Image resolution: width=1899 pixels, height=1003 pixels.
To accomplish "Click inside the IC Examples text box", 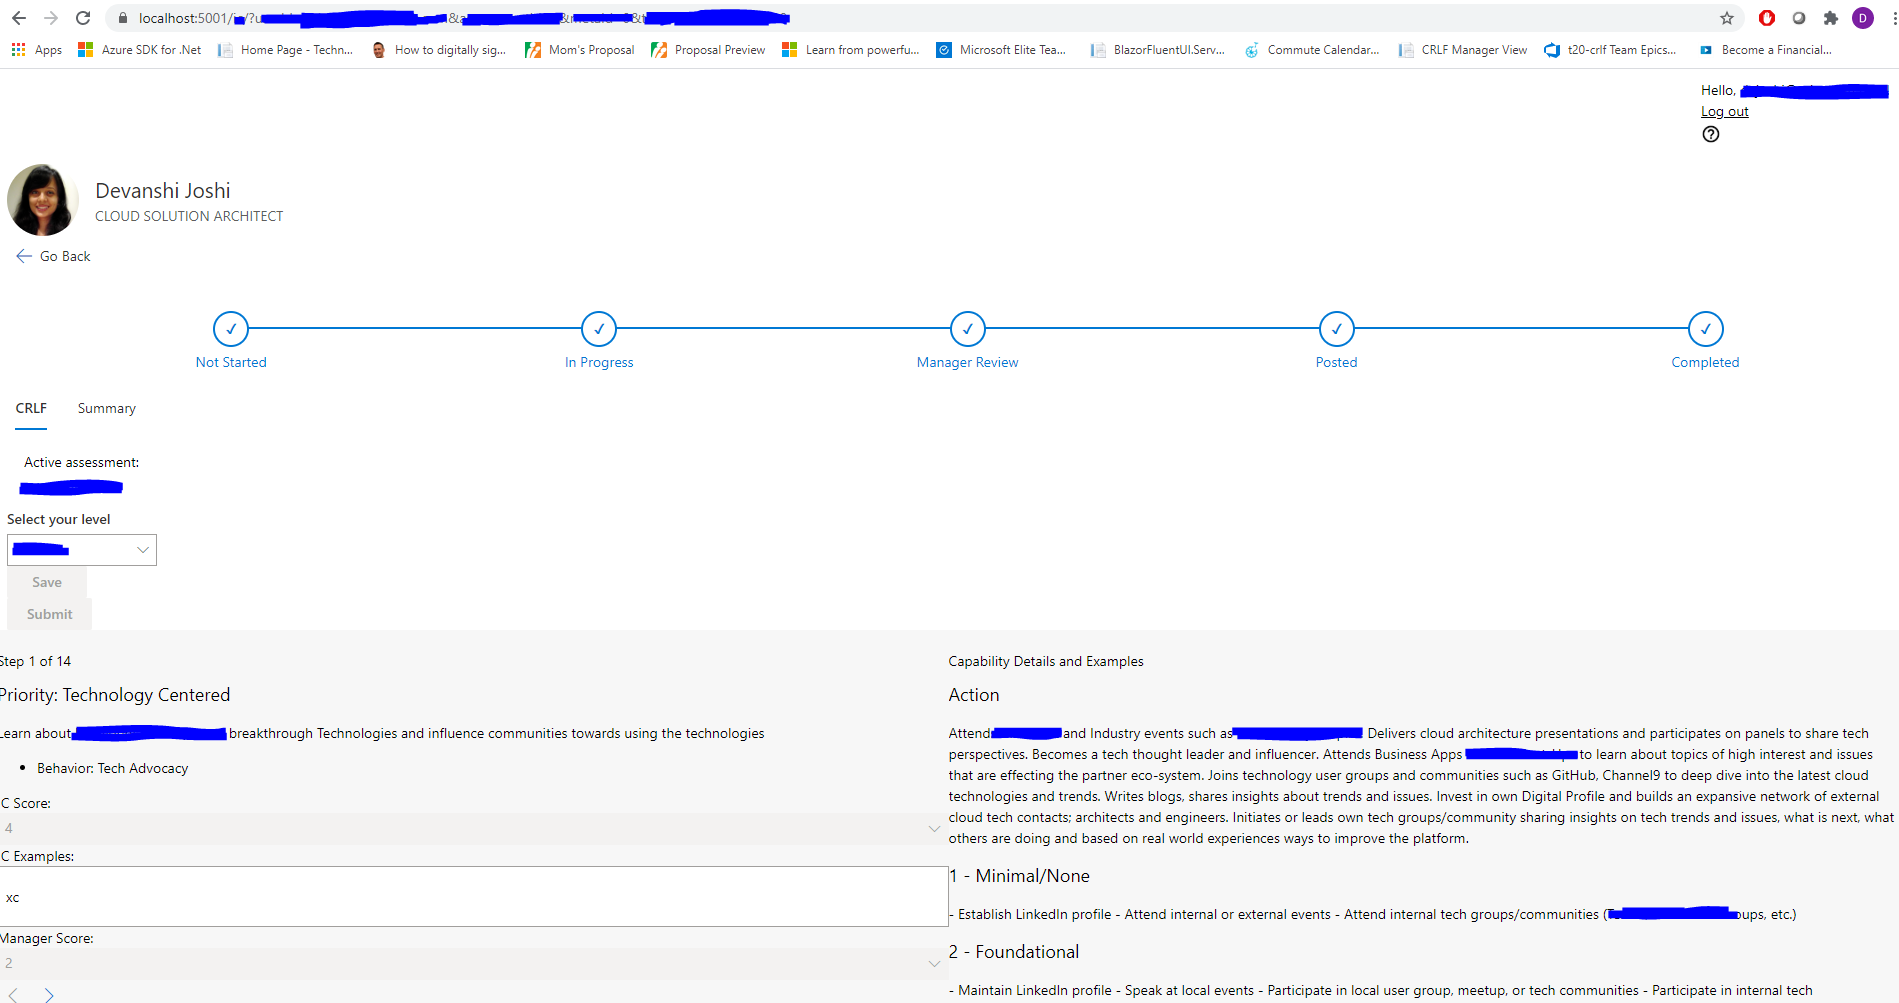I will click(x=470, y=896).
